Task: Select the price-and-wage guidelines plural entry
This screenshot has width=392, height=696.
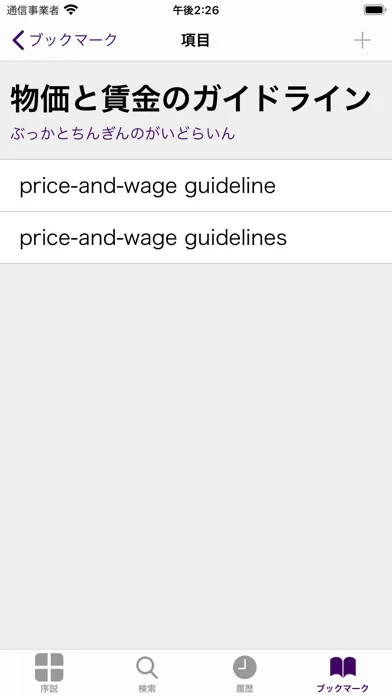Action: [x=196, y=238]
